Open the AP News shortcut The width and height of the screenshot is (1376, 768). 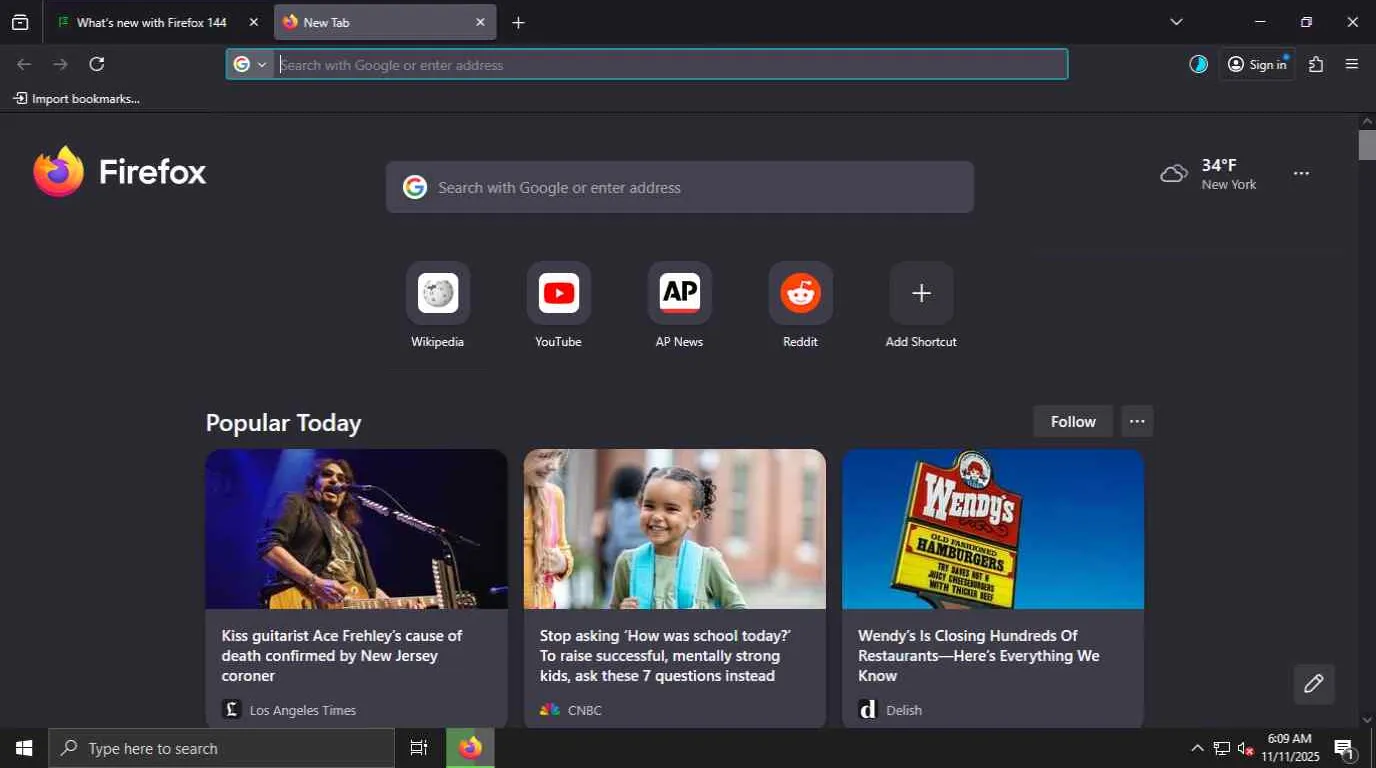click(x=680, y=306)
